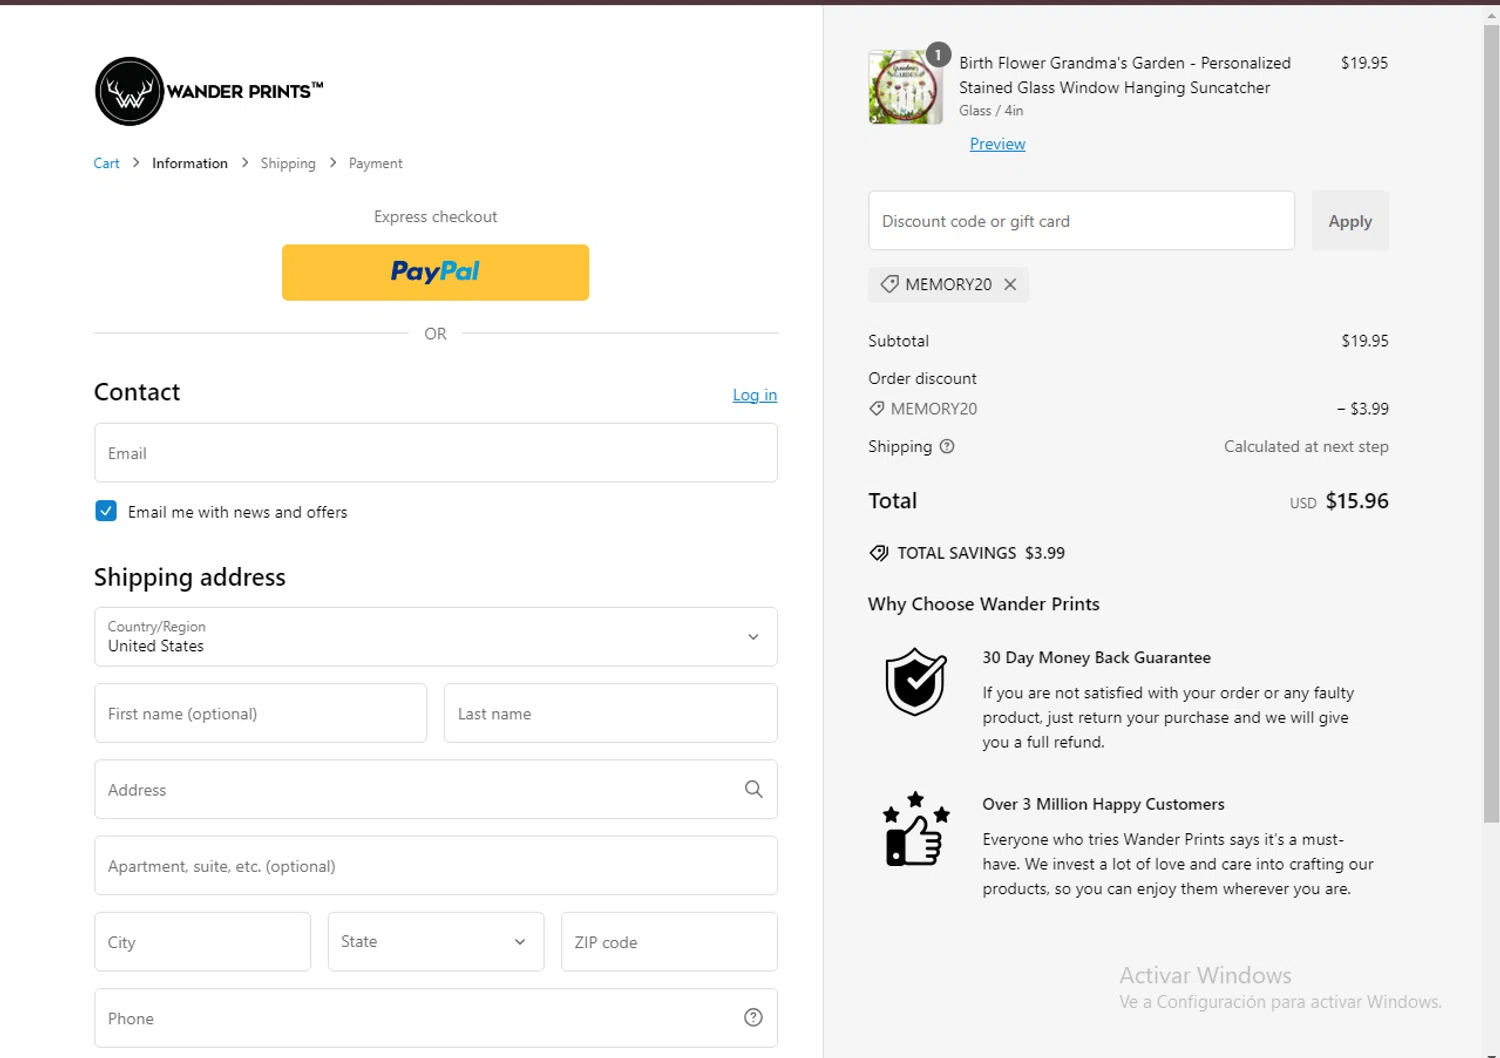Focus the Discount code or gift card field
1500x1058 pixels.
pyautogui.click(x=1080, y=221)
